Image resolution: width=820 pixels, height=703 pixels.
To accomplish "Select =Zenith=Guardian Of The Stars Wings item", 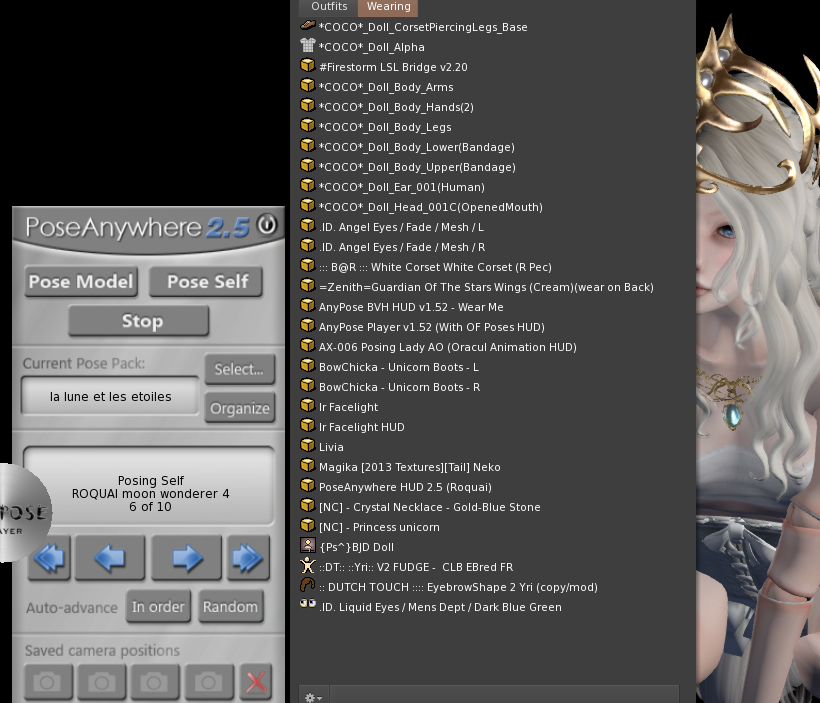I will pos(486,287).
